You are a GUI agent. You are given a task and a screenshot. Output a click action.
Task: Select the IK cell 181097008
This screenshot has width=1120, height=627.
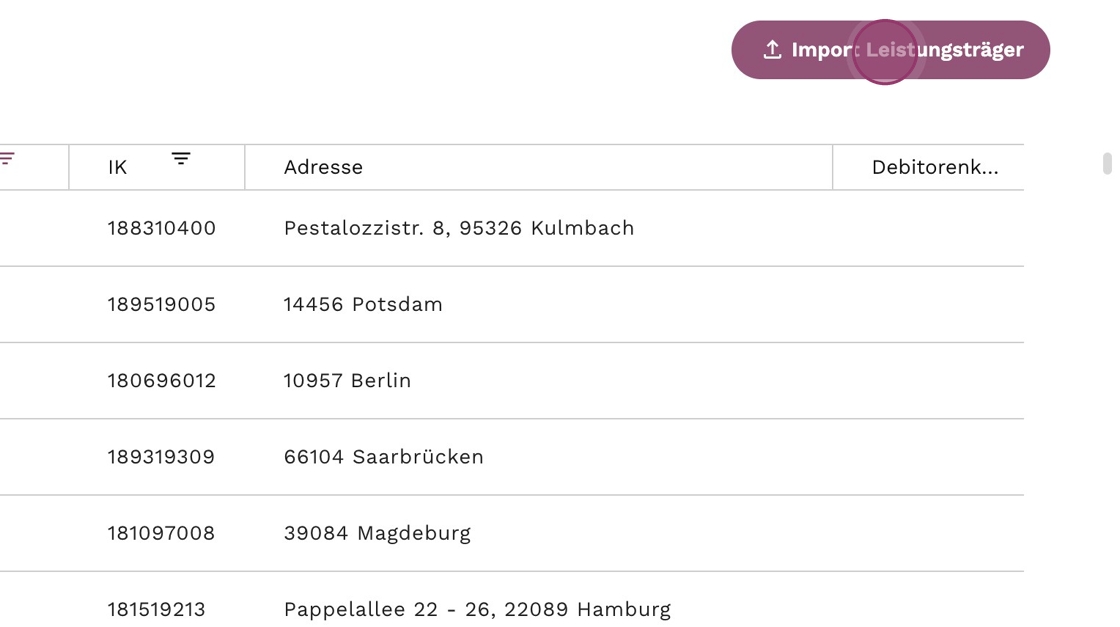pyautogui.click(x=161, y=533)
